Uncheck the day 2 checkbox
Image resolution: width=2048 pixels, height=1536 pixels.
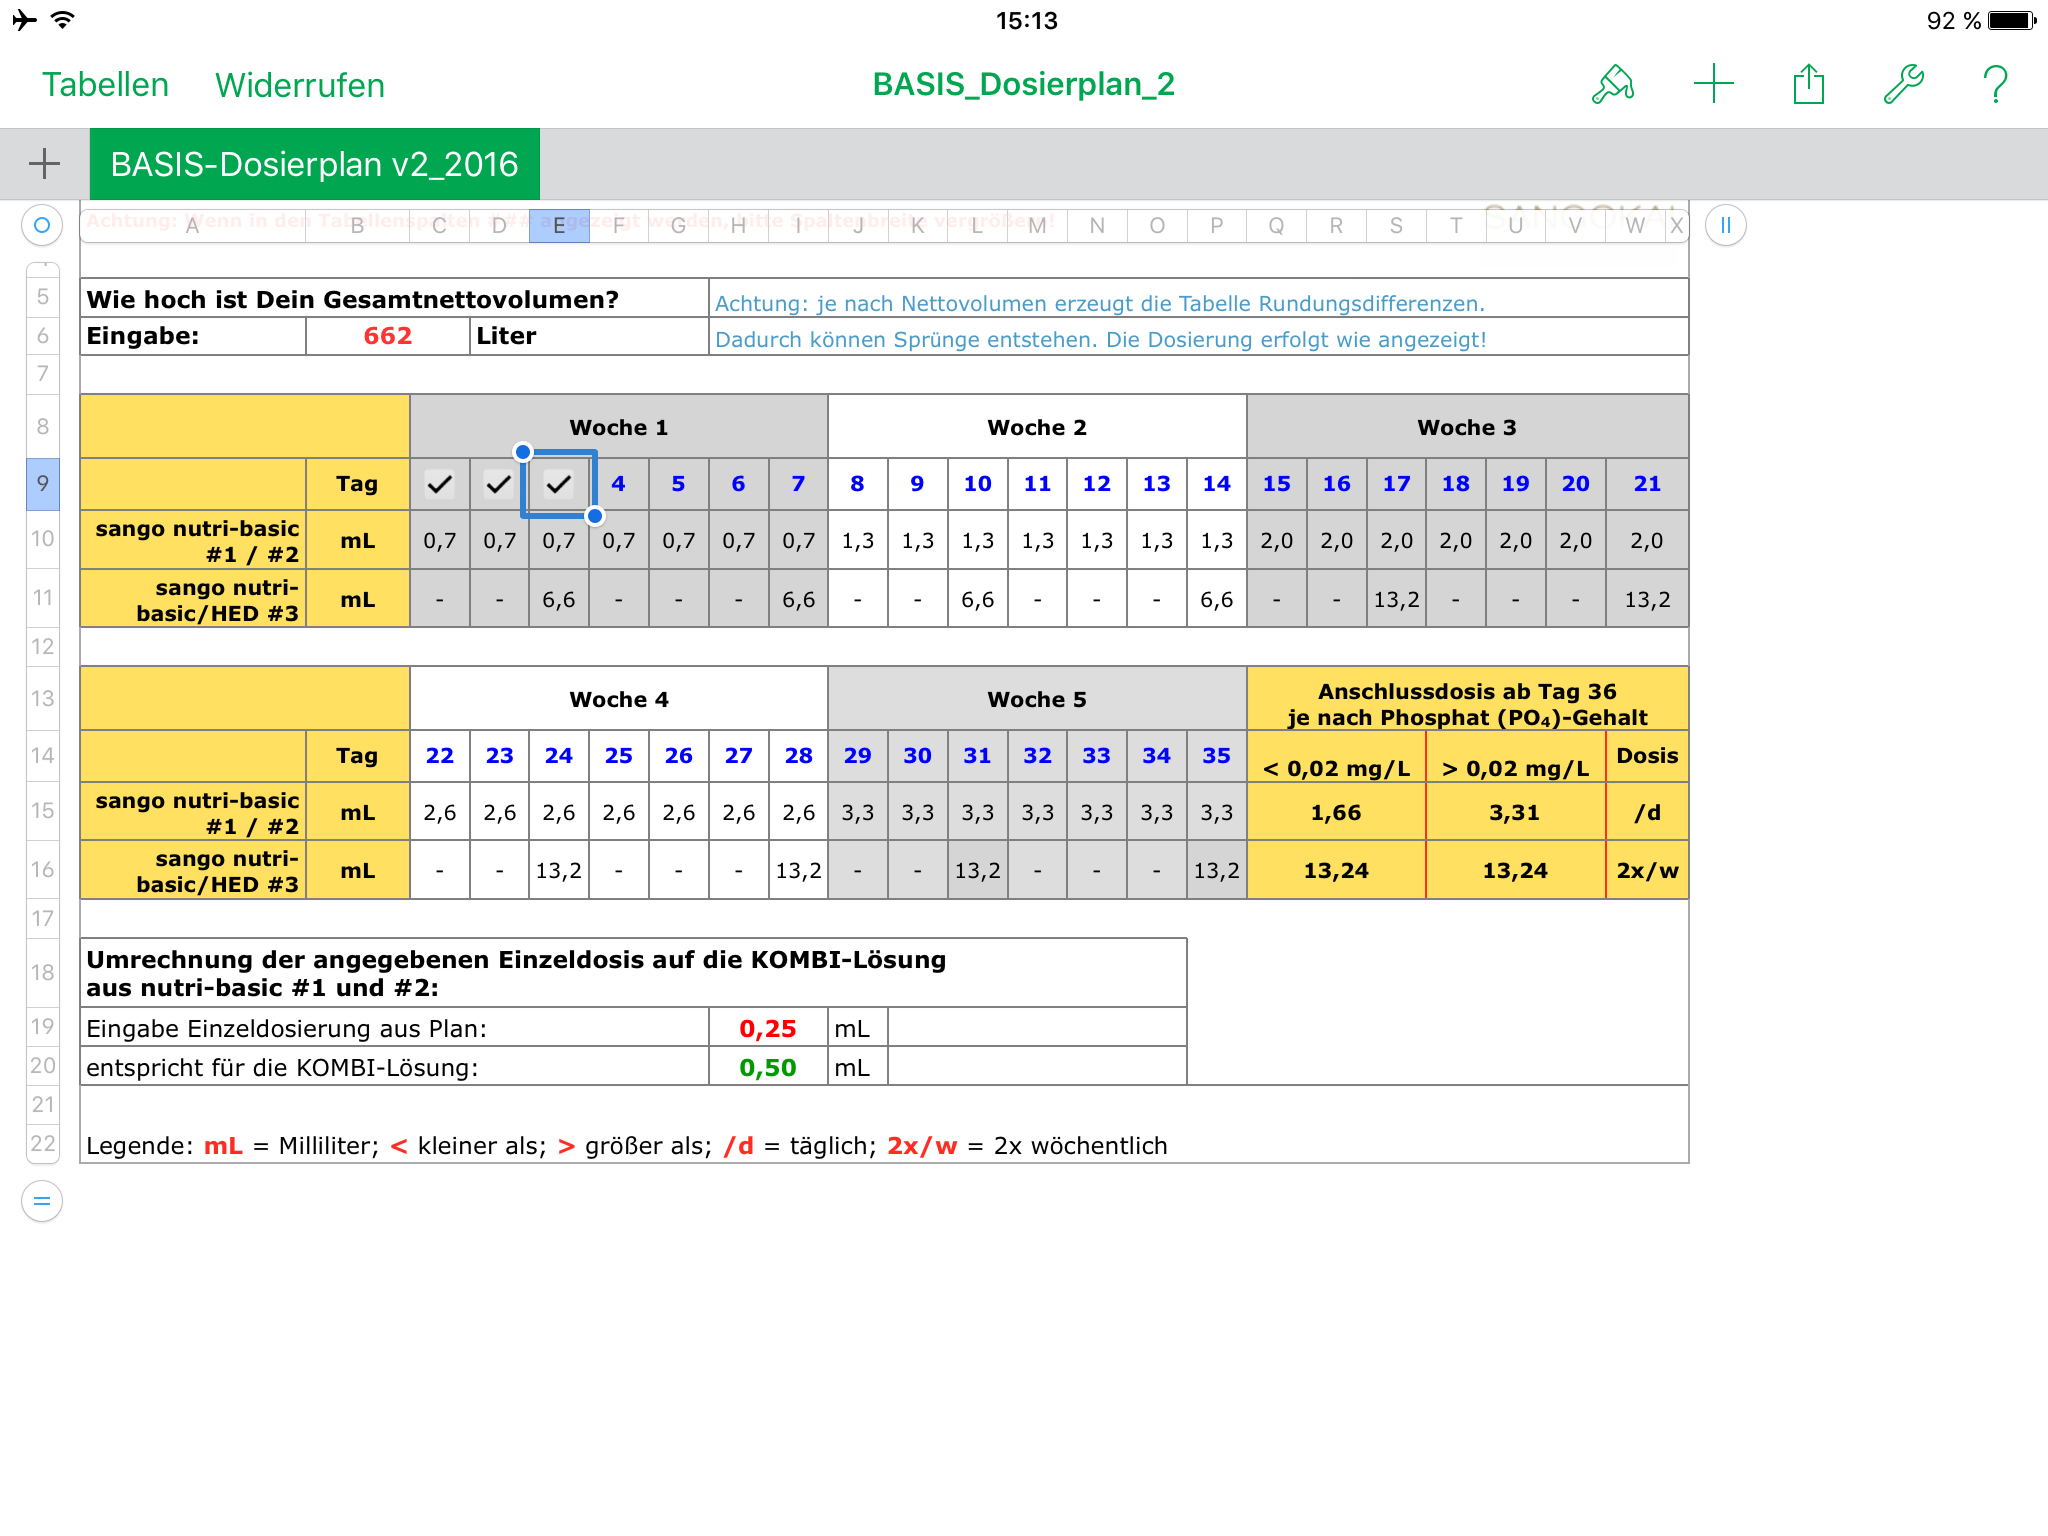(x=499, y=485)
